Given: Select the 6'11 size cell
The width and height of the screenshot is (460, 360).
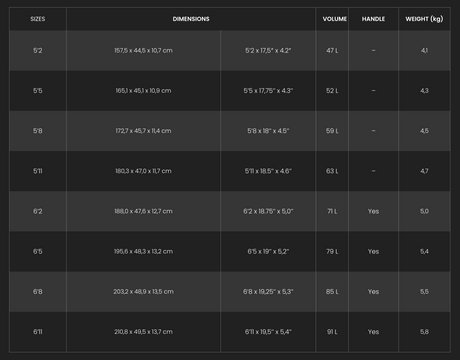Looking at the screenshot, I should click(x=38, y=332).
